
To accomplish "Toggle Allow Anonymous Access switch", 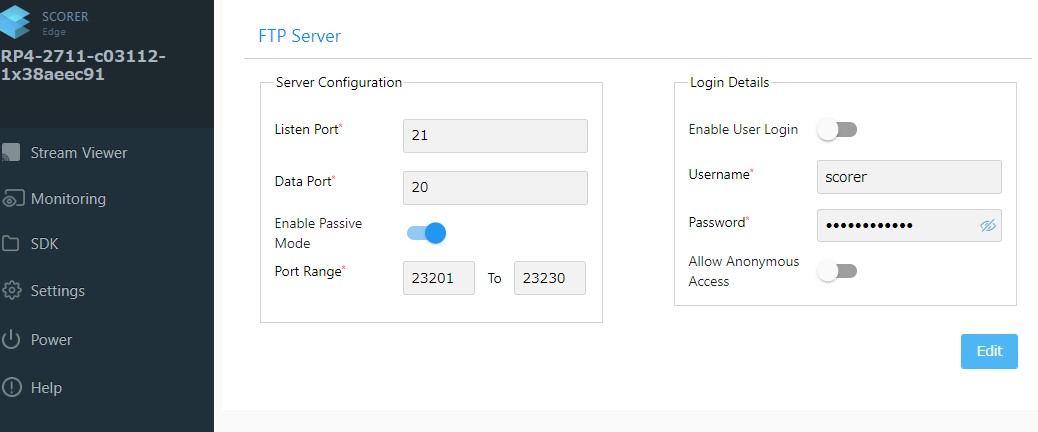I will (x=837, y=271).
